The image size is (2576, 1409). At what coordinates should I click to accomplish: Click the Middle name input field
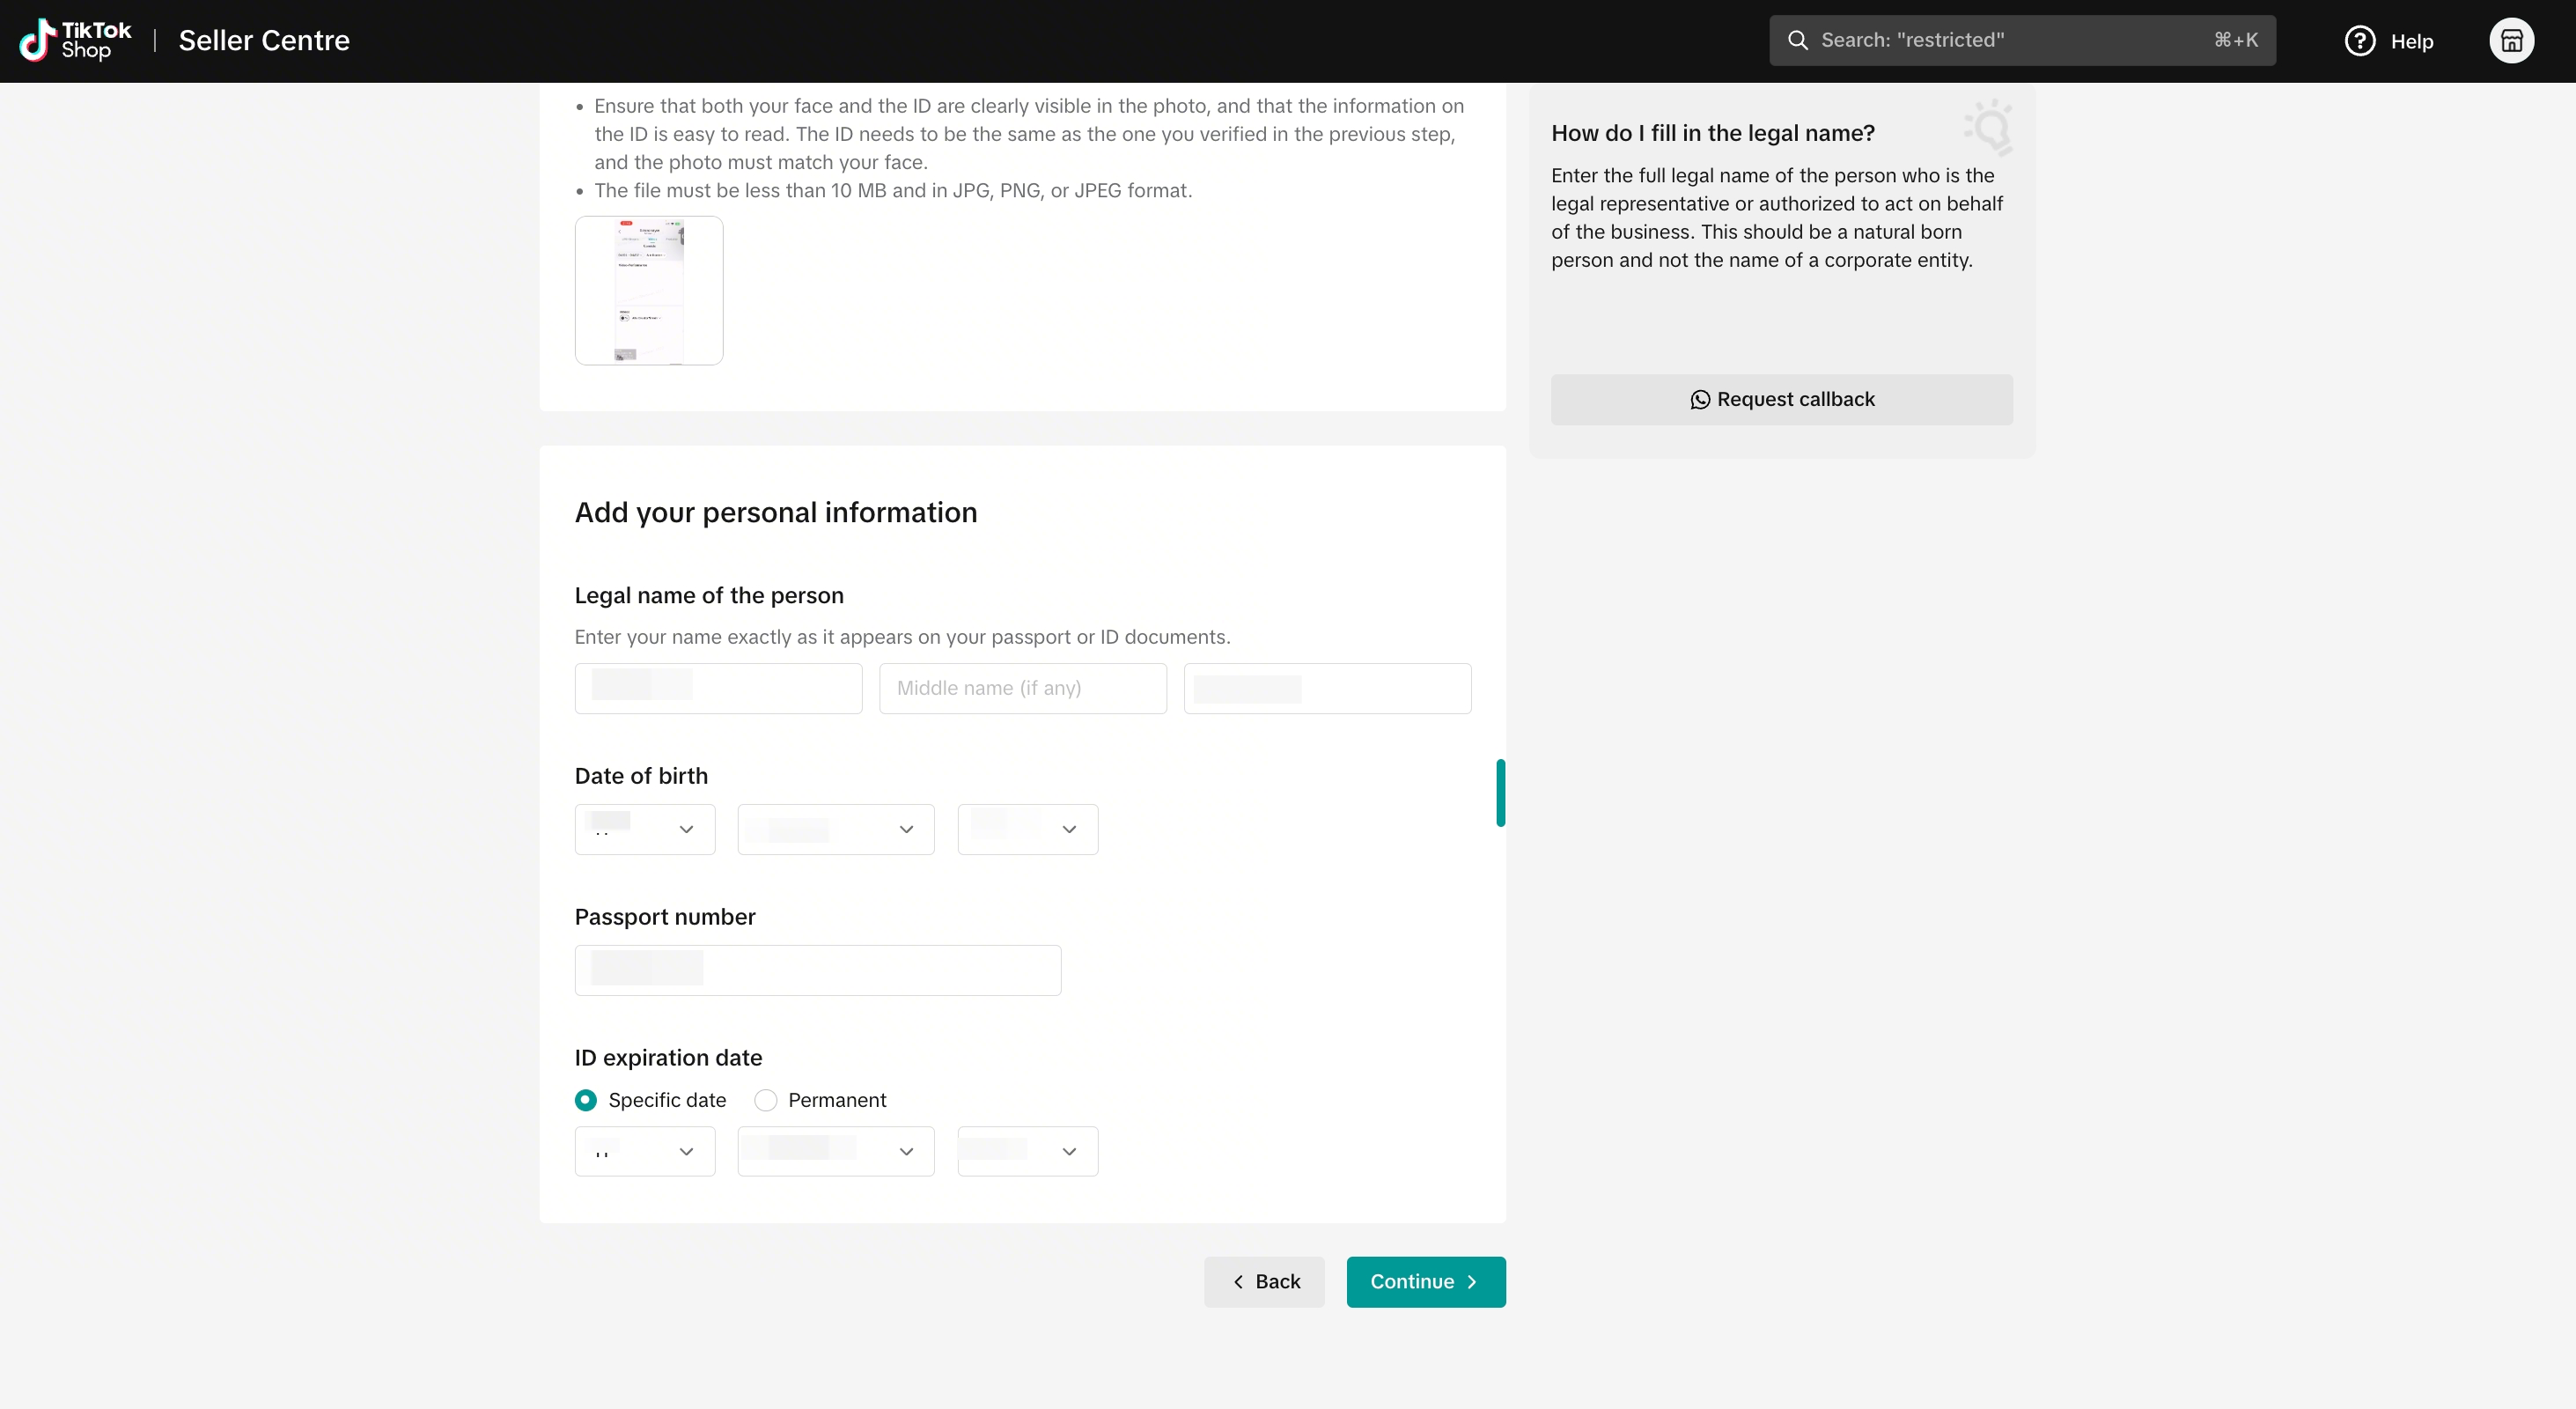(x=1022, y=688)
